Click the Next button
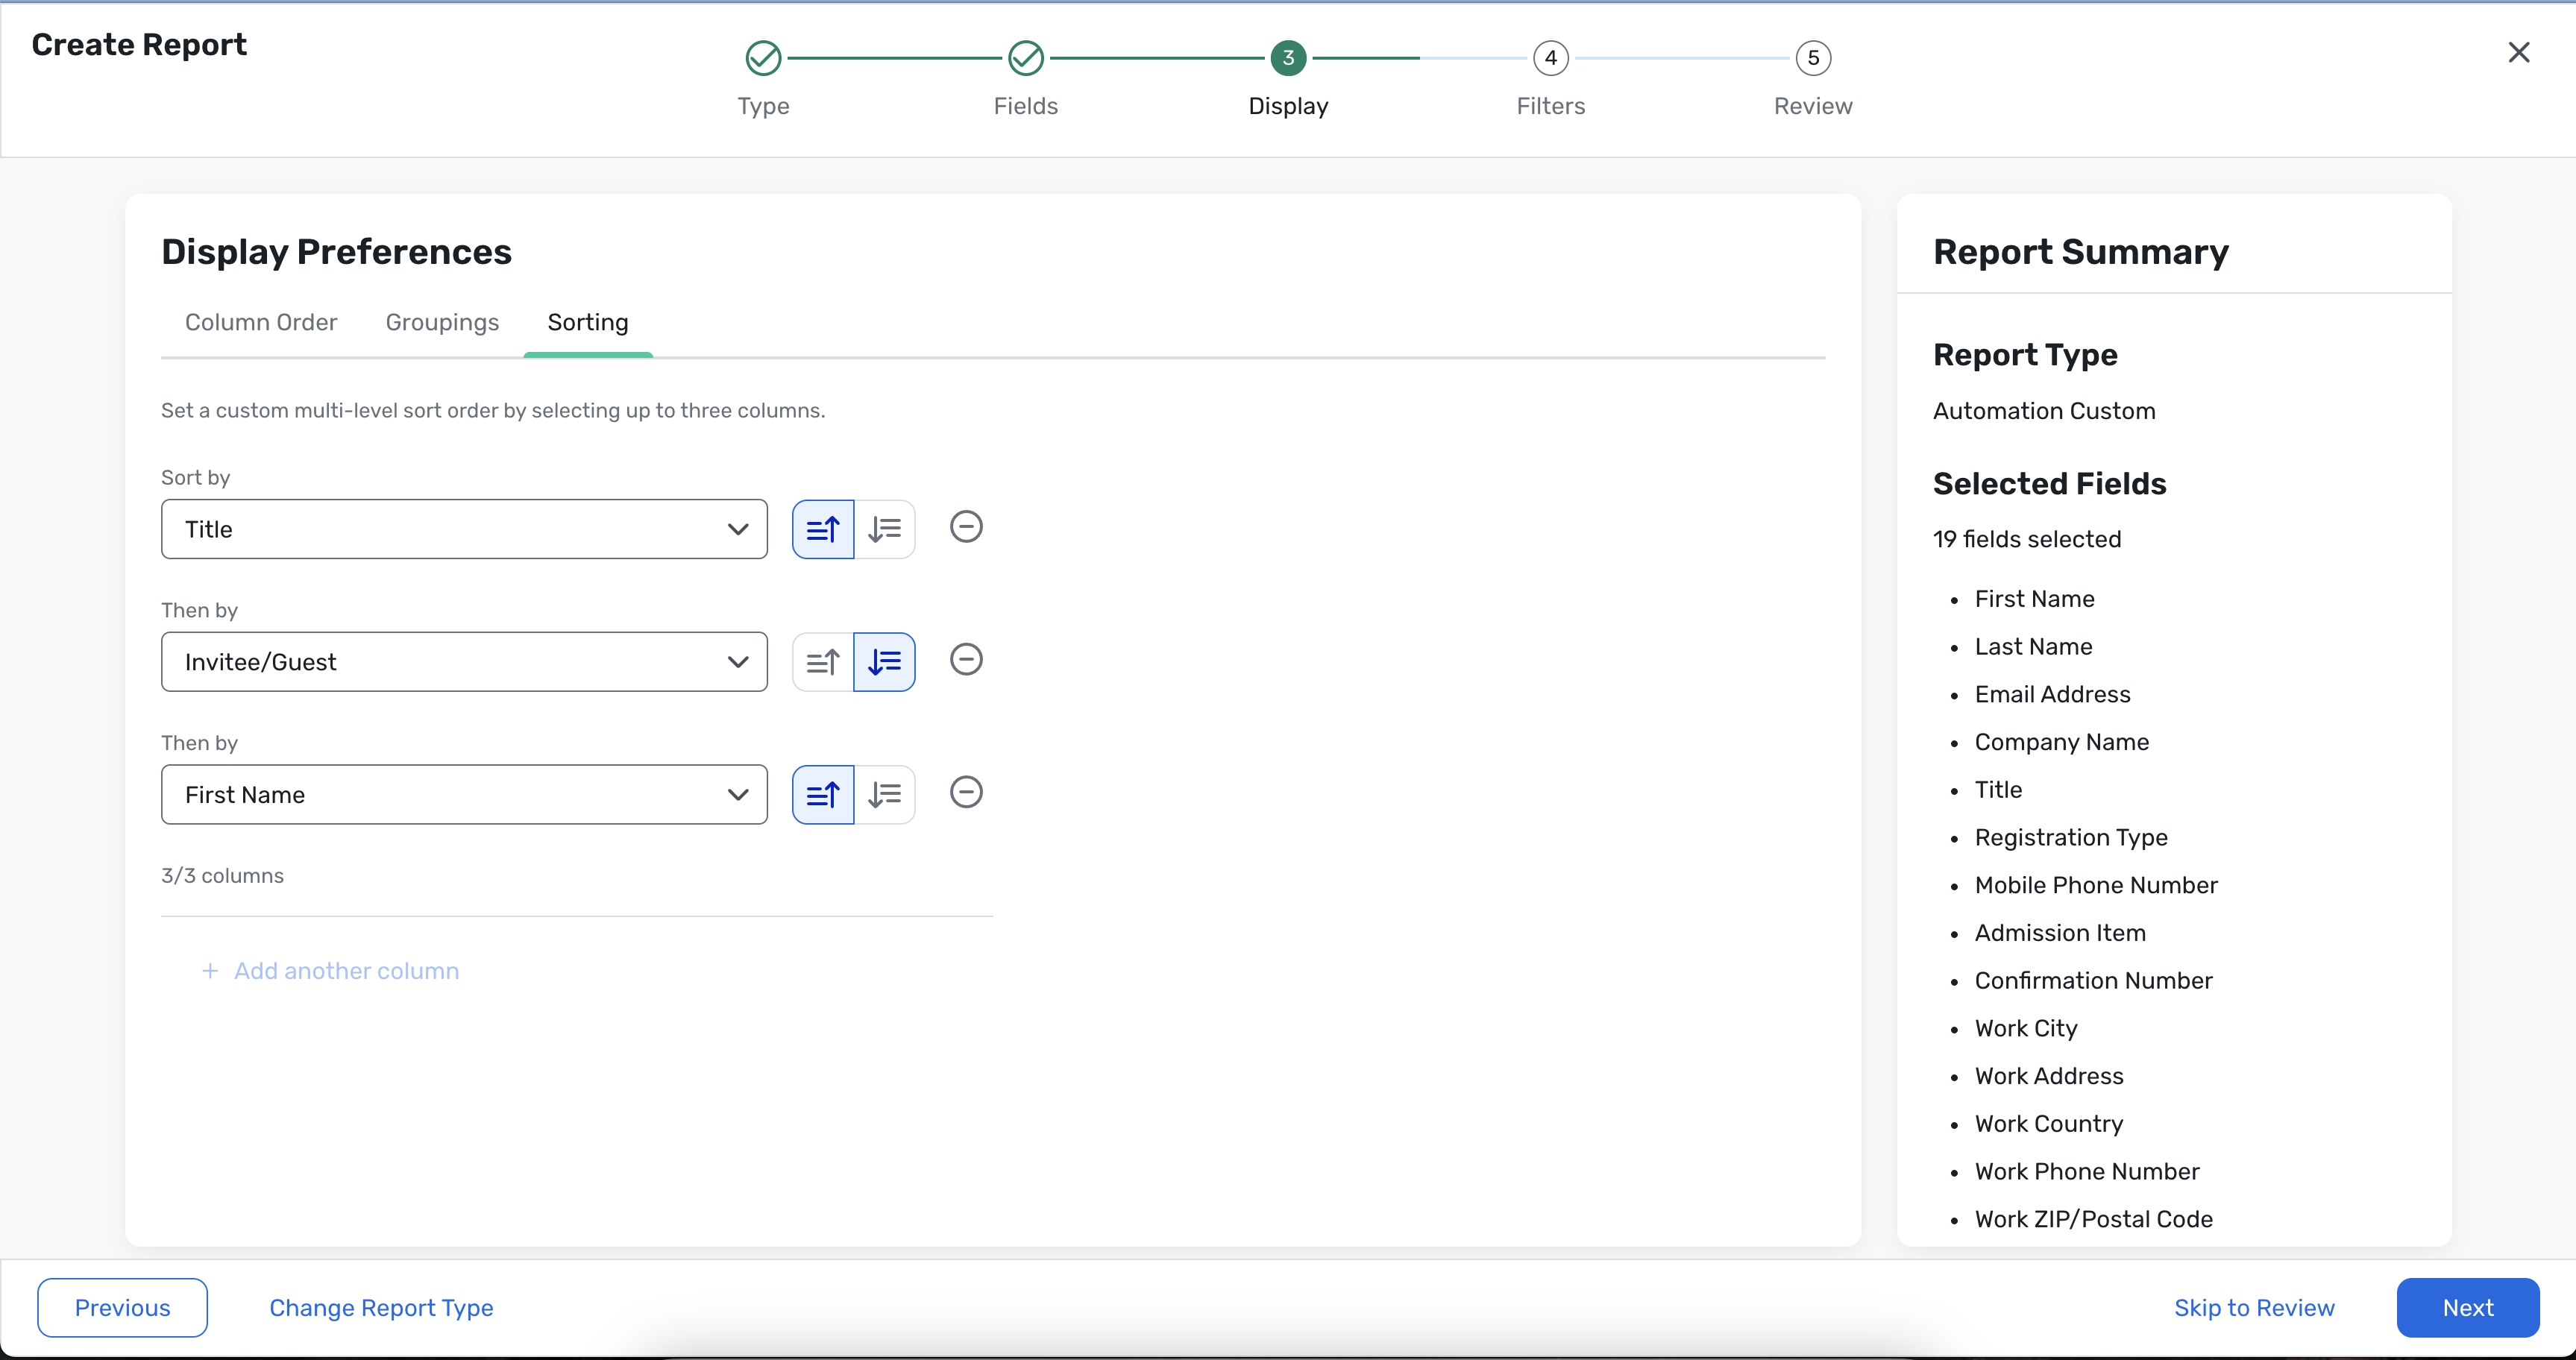The image size is (2576, 1360). 2467,1308
